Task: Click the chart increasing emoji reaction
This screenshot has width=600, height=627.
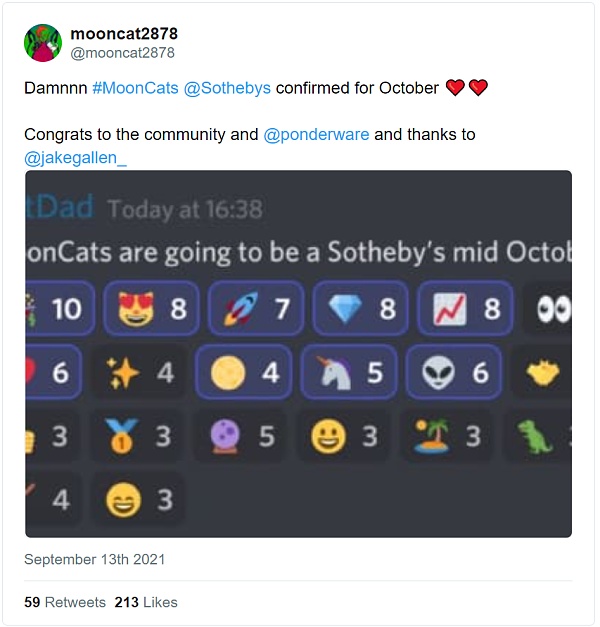Action: 465,308
